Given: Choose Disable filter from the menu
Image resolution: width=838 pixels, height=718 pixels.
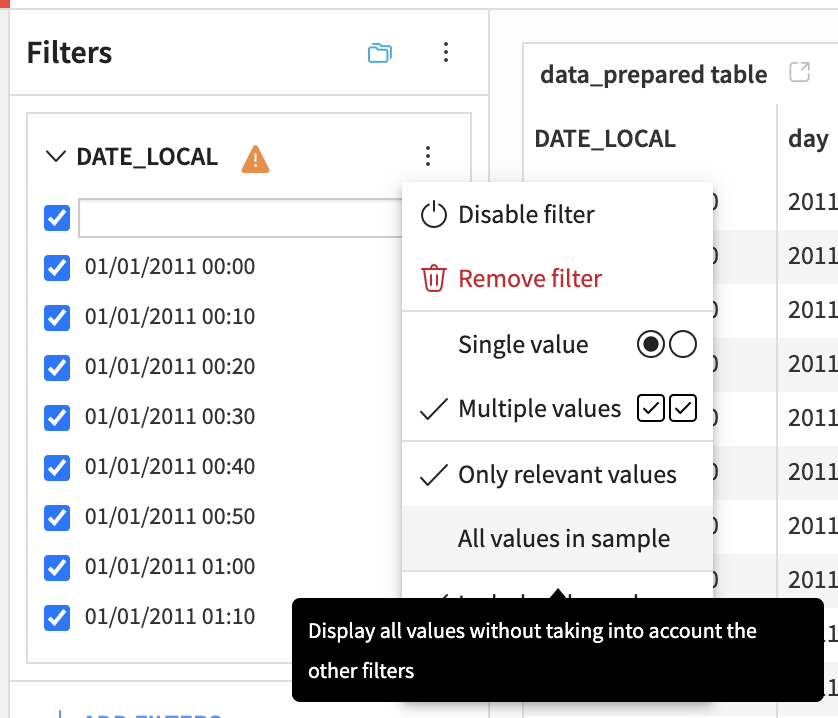Looking at the screenshot, I should coord(557,215).
